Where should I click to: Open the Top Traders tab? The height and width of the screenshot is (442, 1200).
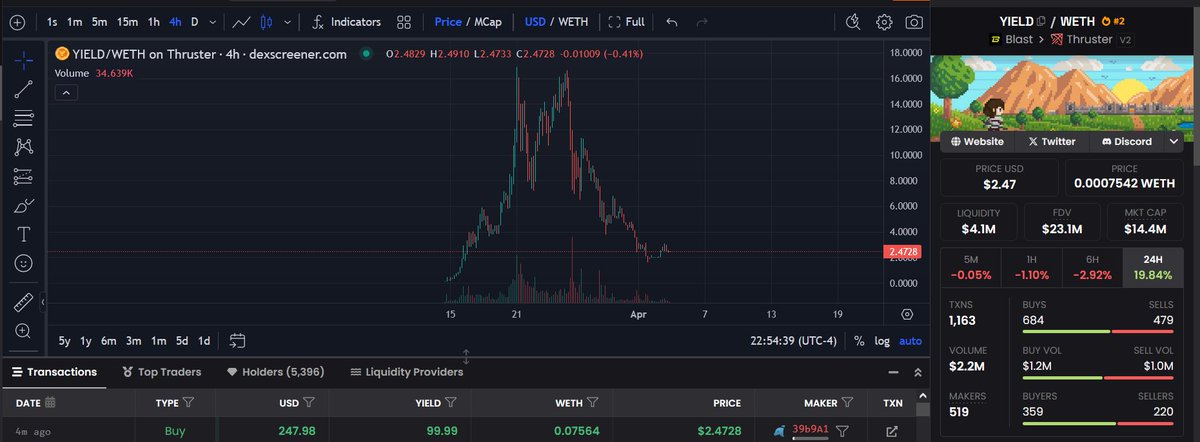coord(161,372)
